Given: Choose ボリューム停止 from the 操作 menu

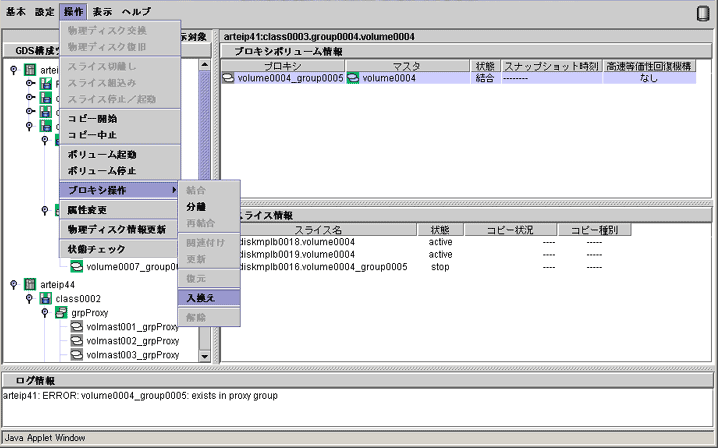Looking at the screenshot, I should coord(101,170).
